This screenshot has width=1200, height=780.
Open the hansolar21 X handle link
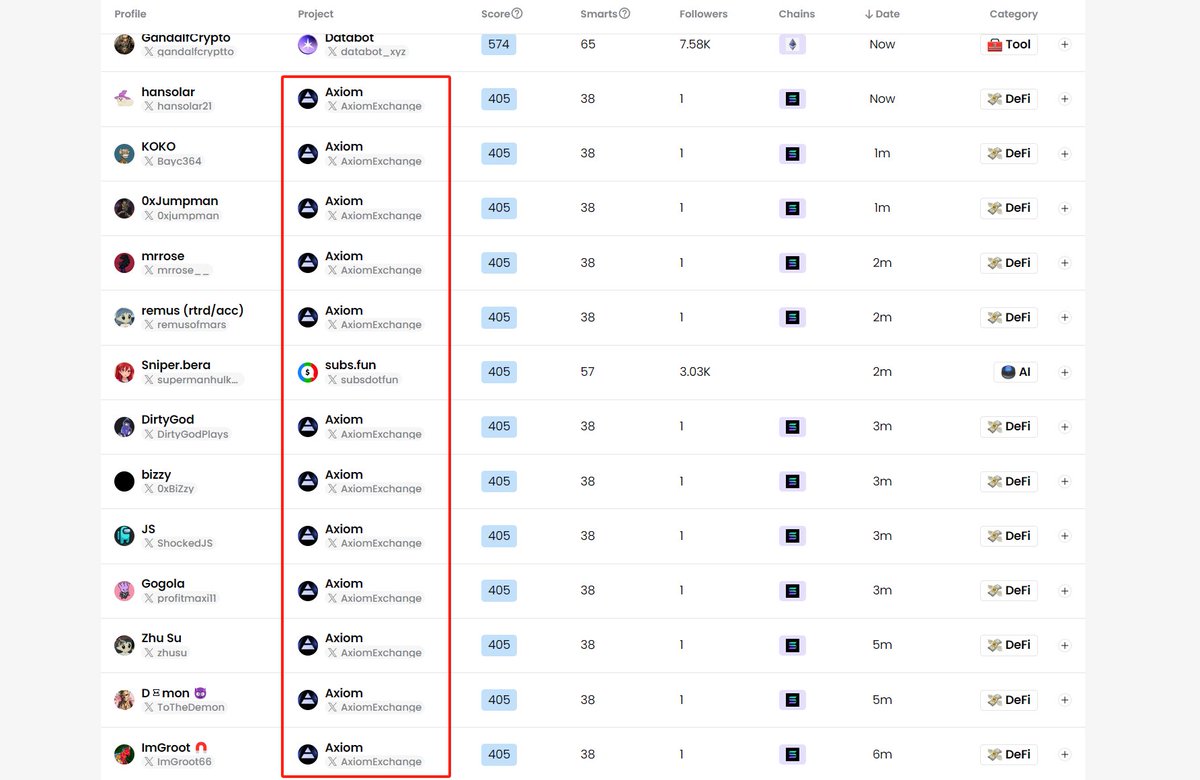click(x=177, y=106)
